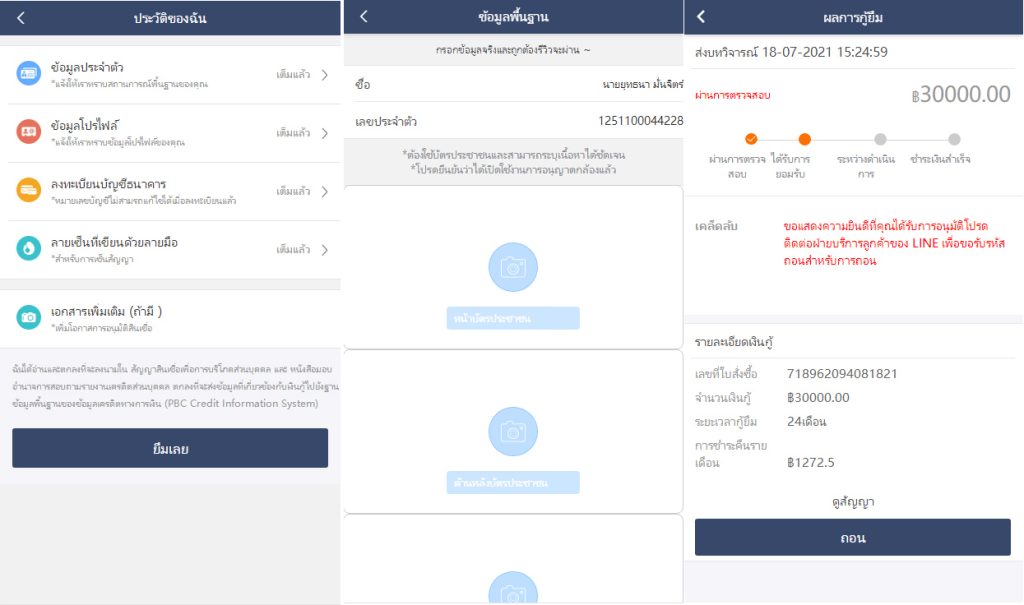Tap the camera icon above หน้าบัตรประชาชน

pyautogui.click(x=513, y=267)
